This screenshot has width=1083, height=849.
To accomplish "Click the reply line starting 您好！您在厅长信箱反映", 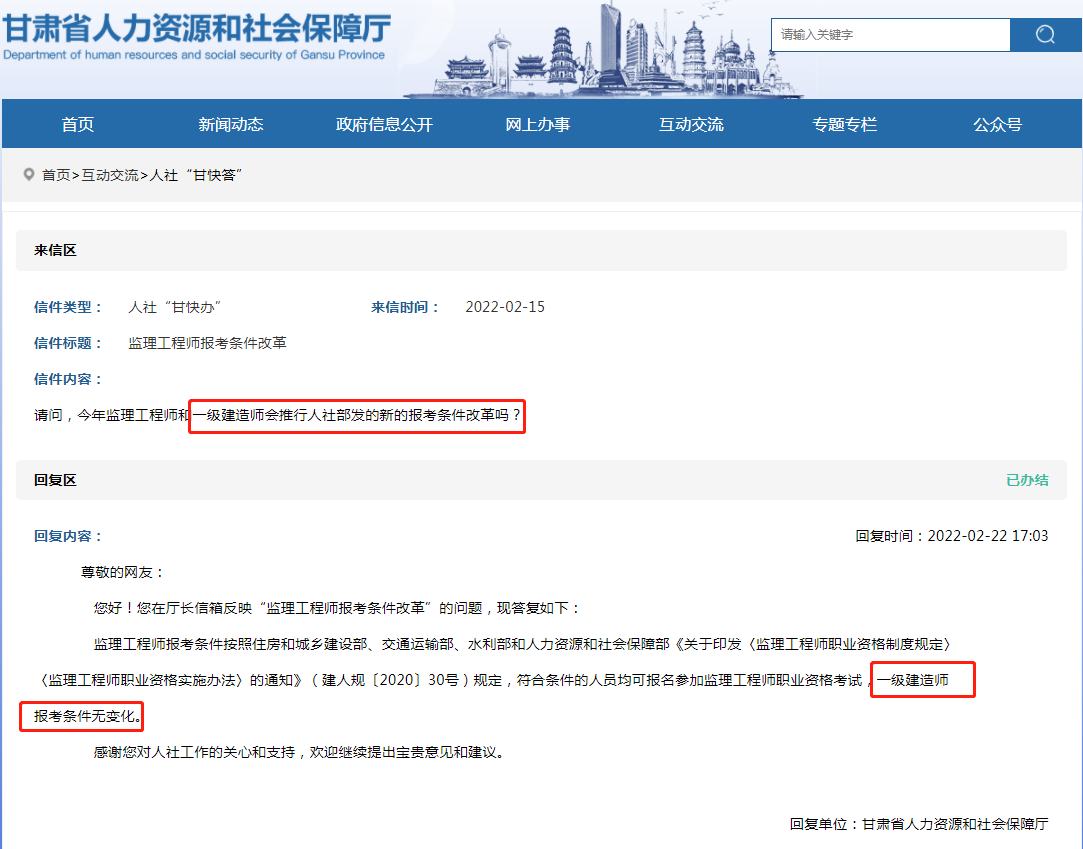I will point(336,608).
